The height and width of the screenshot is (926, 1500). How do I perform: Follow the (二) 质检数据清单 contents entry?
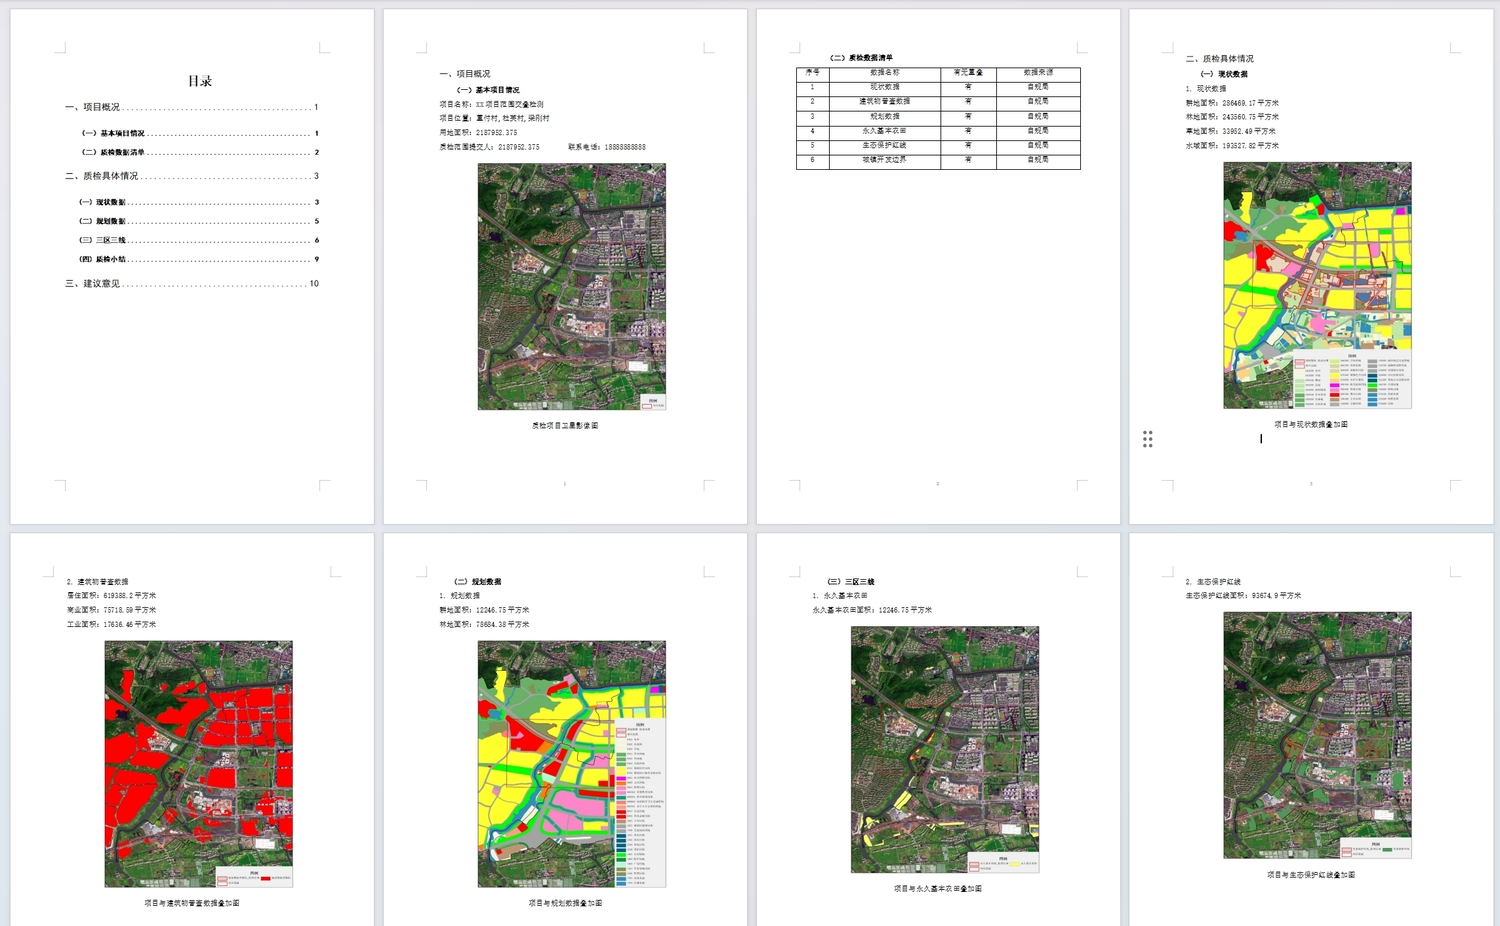pos(200,152)
